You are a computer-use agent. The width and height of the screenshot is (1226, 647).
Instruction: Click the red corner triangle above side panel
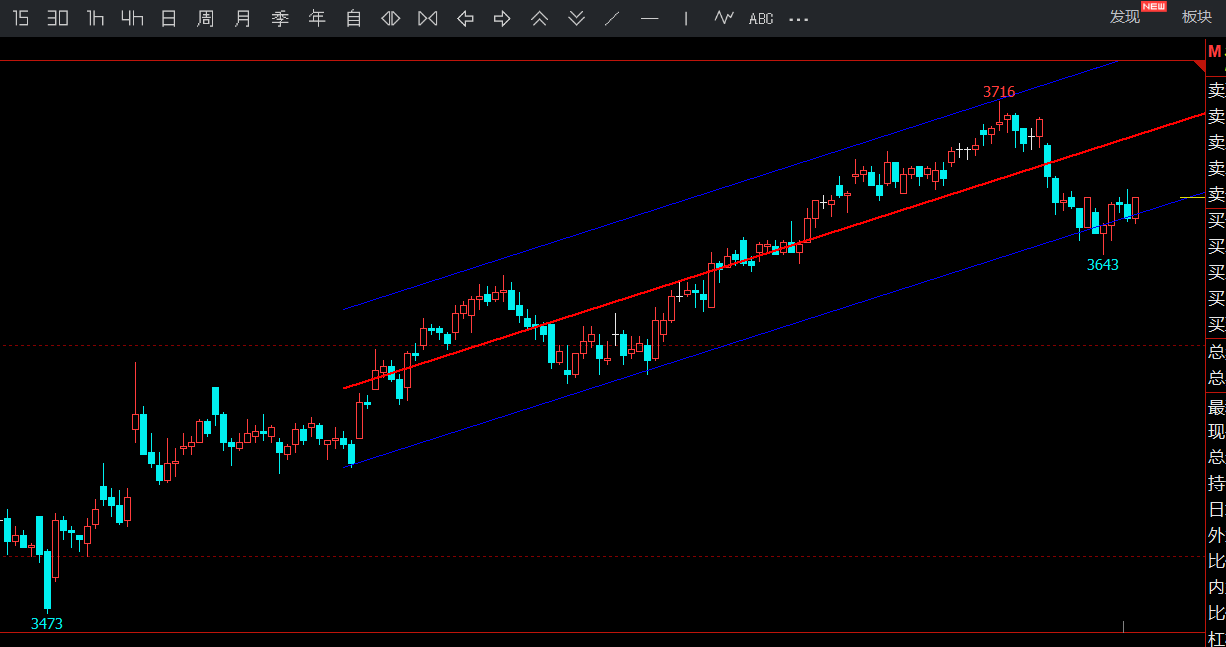pos(1200,66)
